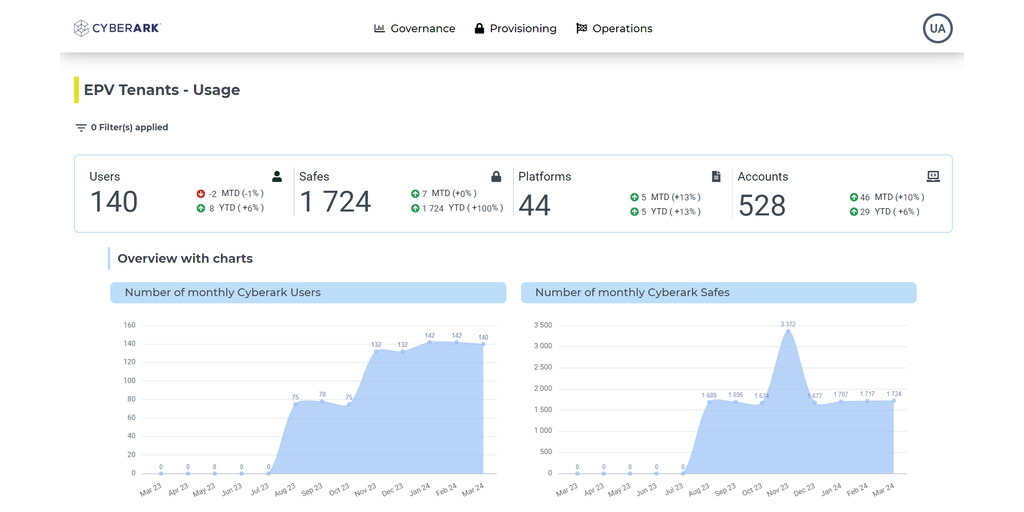This screenshot has height=512, width=1024.
Task: Click the Platforms document icon
Action: (716, 177)
